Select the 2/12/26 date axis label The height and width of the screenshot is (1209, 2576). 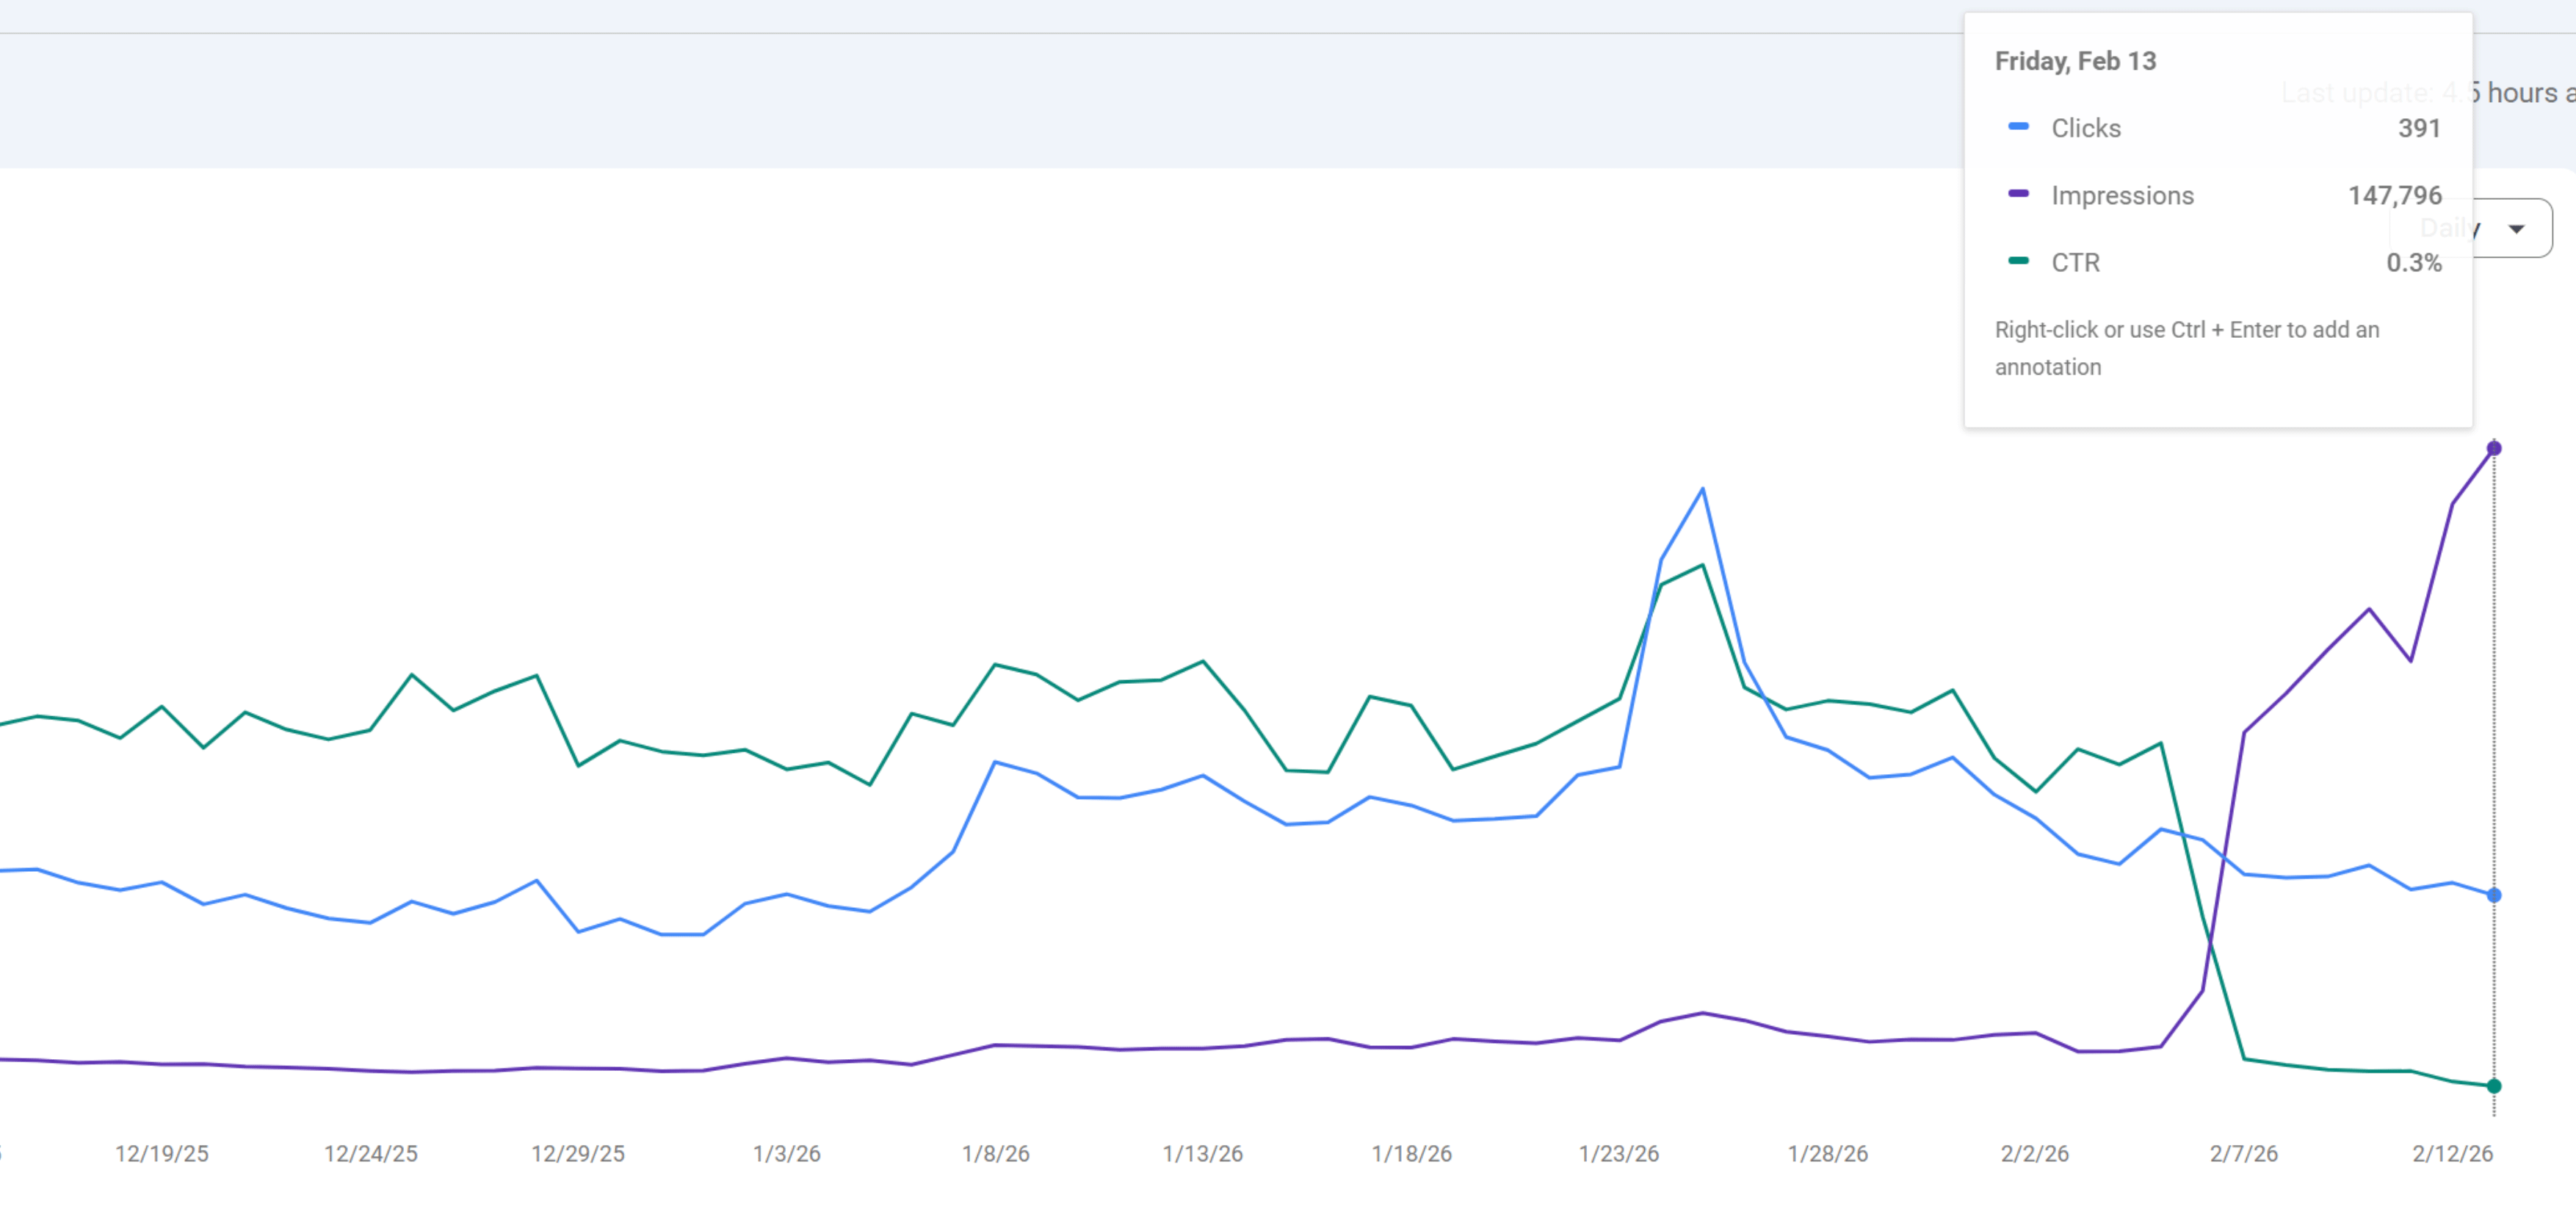pos(2452,1153)
